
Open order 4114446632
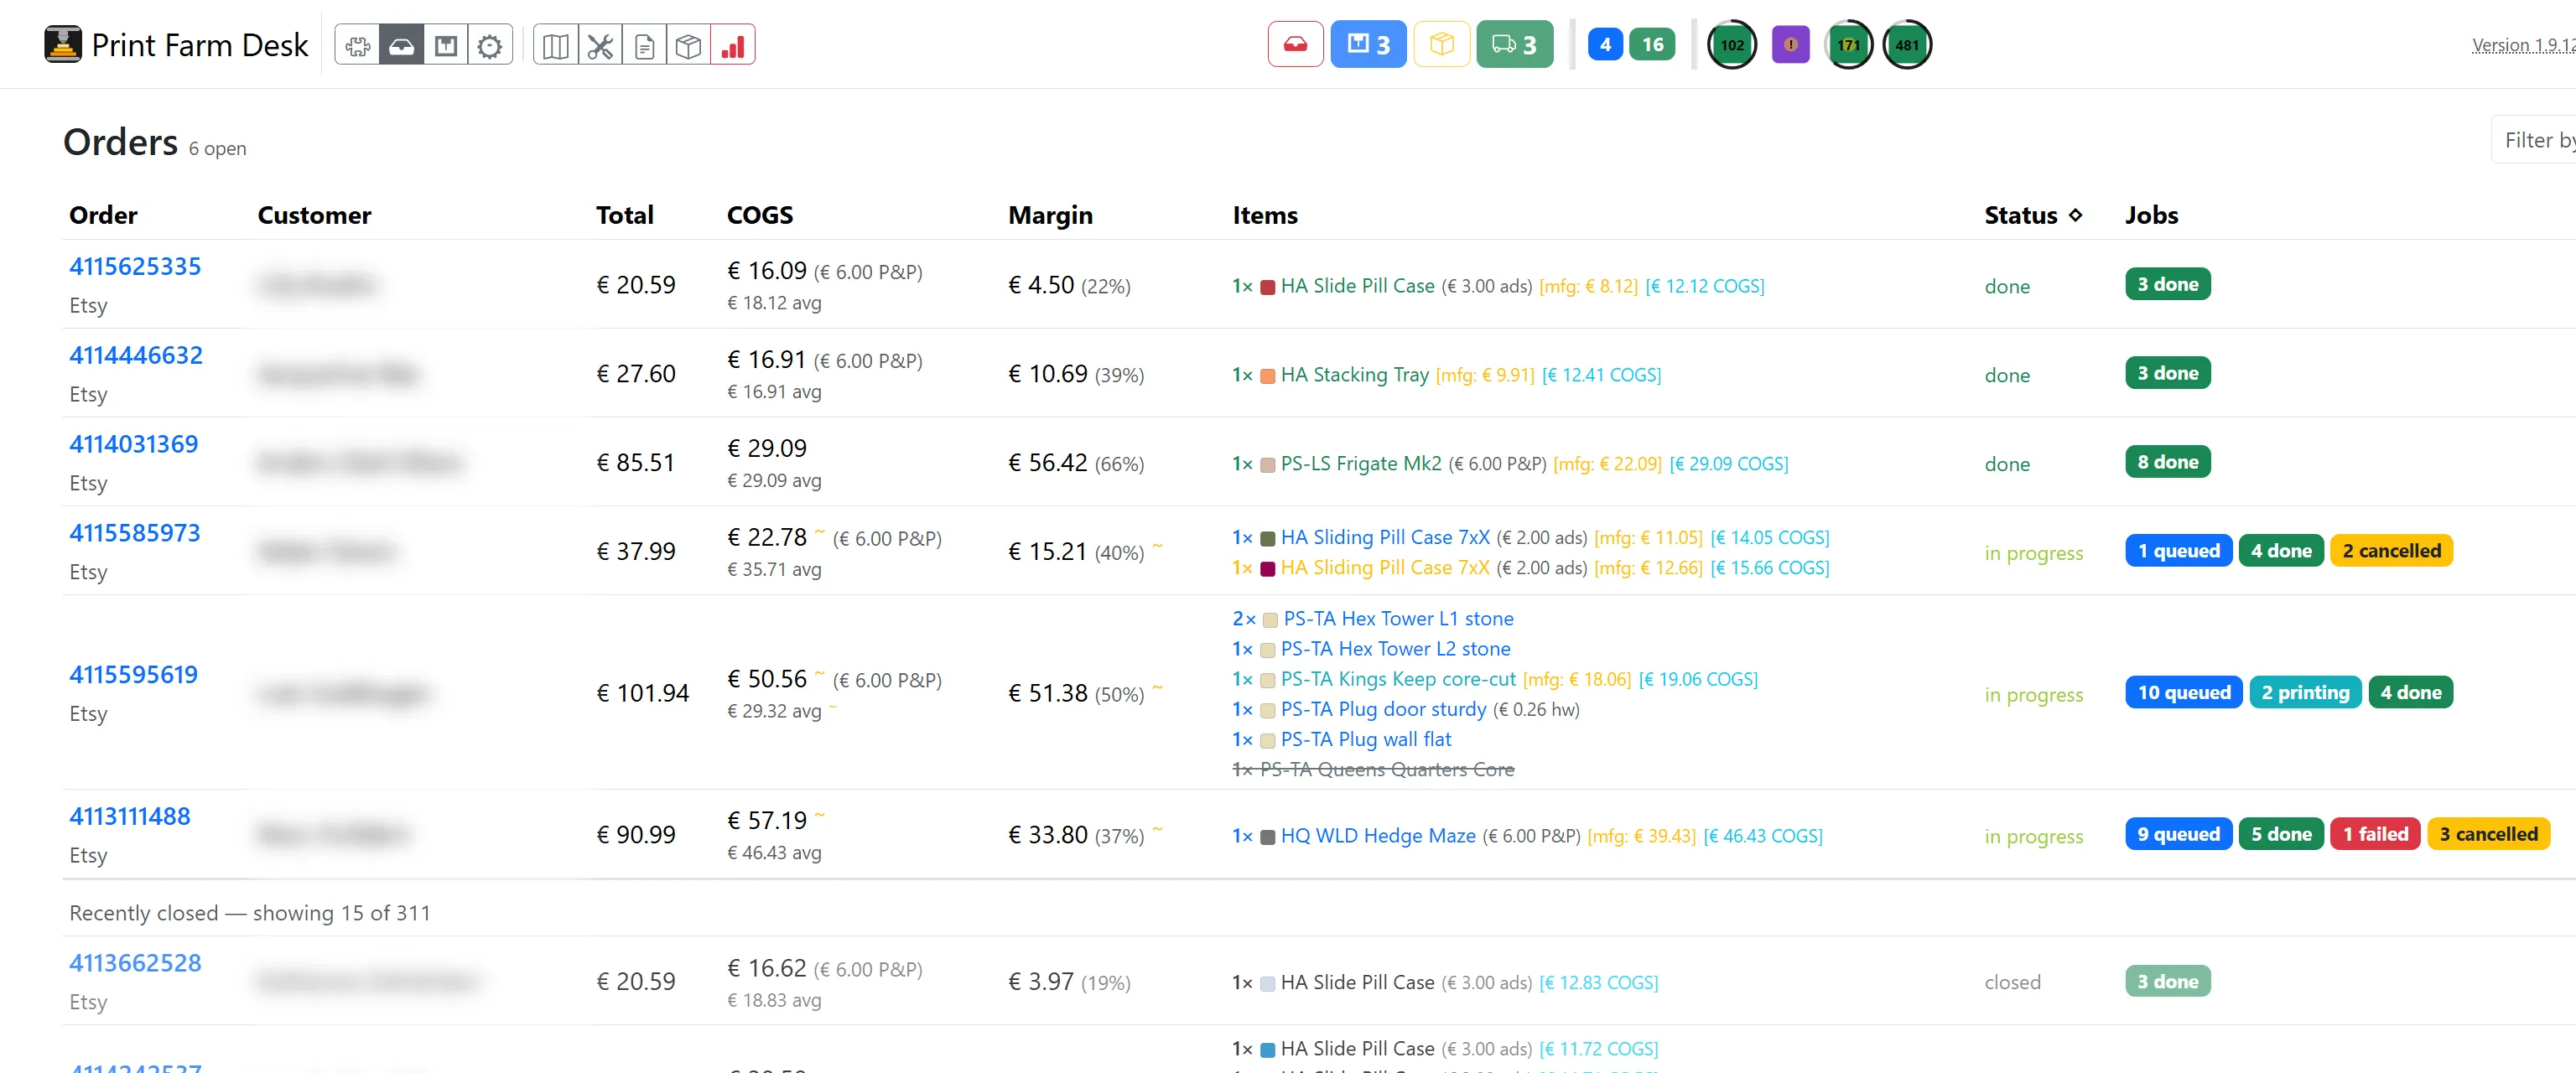click(136, 356)
